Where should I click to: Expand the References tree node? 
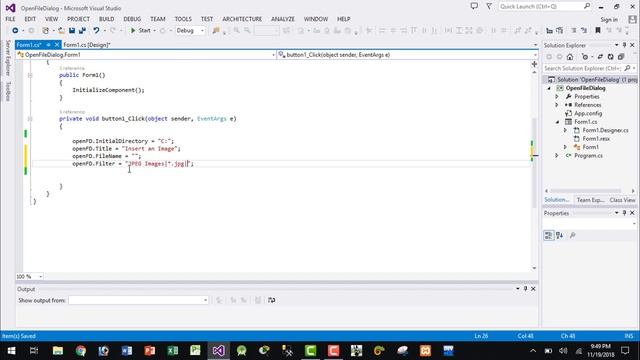tap(557, 105)
